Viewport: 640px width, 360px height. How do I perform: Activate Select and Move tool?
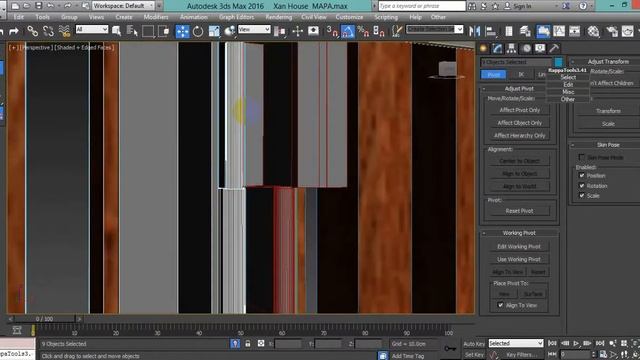click(182, 31)
